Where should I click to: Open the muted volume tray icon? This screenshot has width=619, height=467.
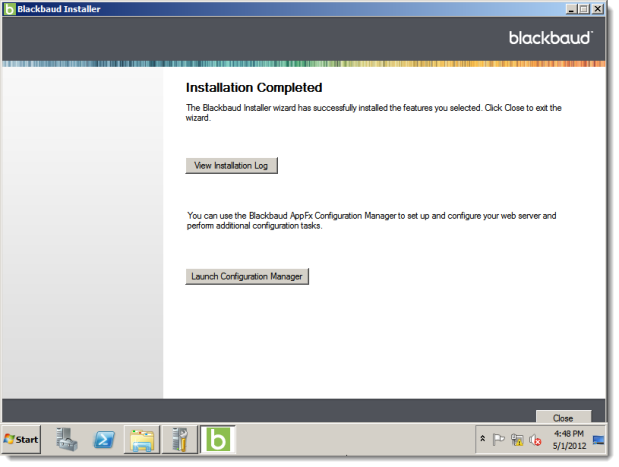tap(535, 439)
